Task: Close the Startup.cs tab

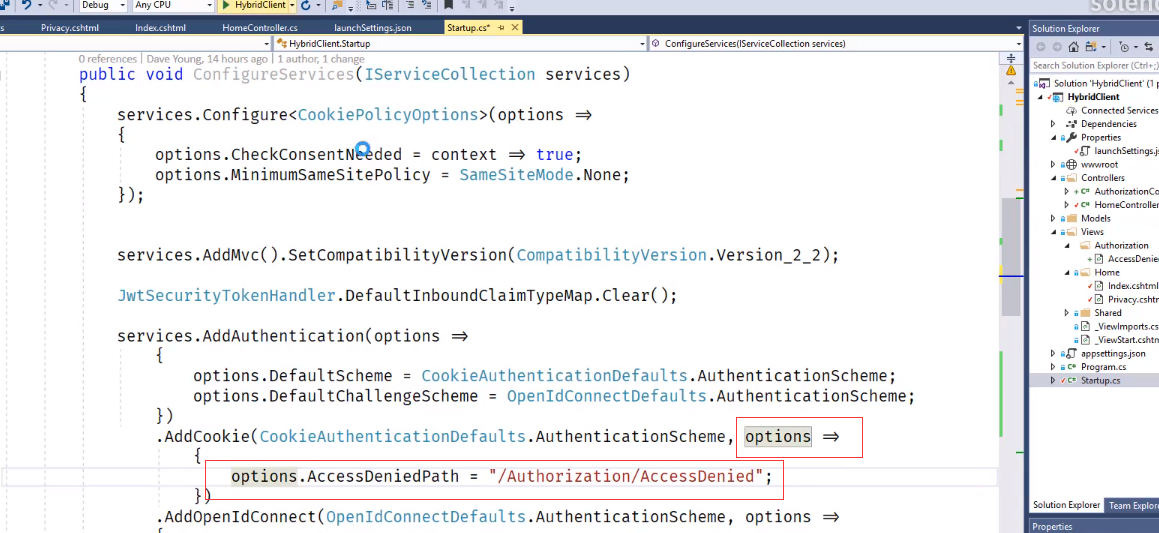Action: 514,27
